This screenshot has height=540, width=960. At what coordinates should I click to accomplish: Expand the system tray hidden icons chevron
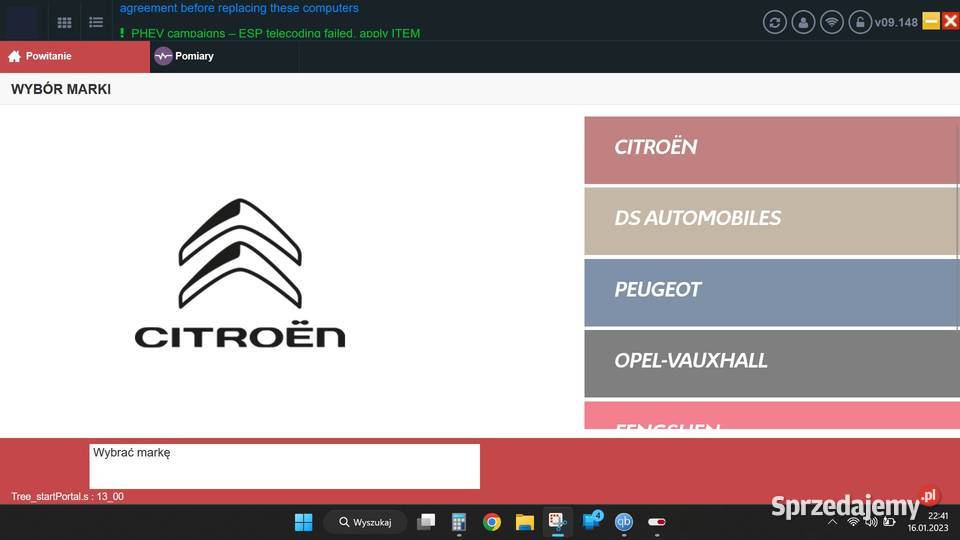click(833, 522)
